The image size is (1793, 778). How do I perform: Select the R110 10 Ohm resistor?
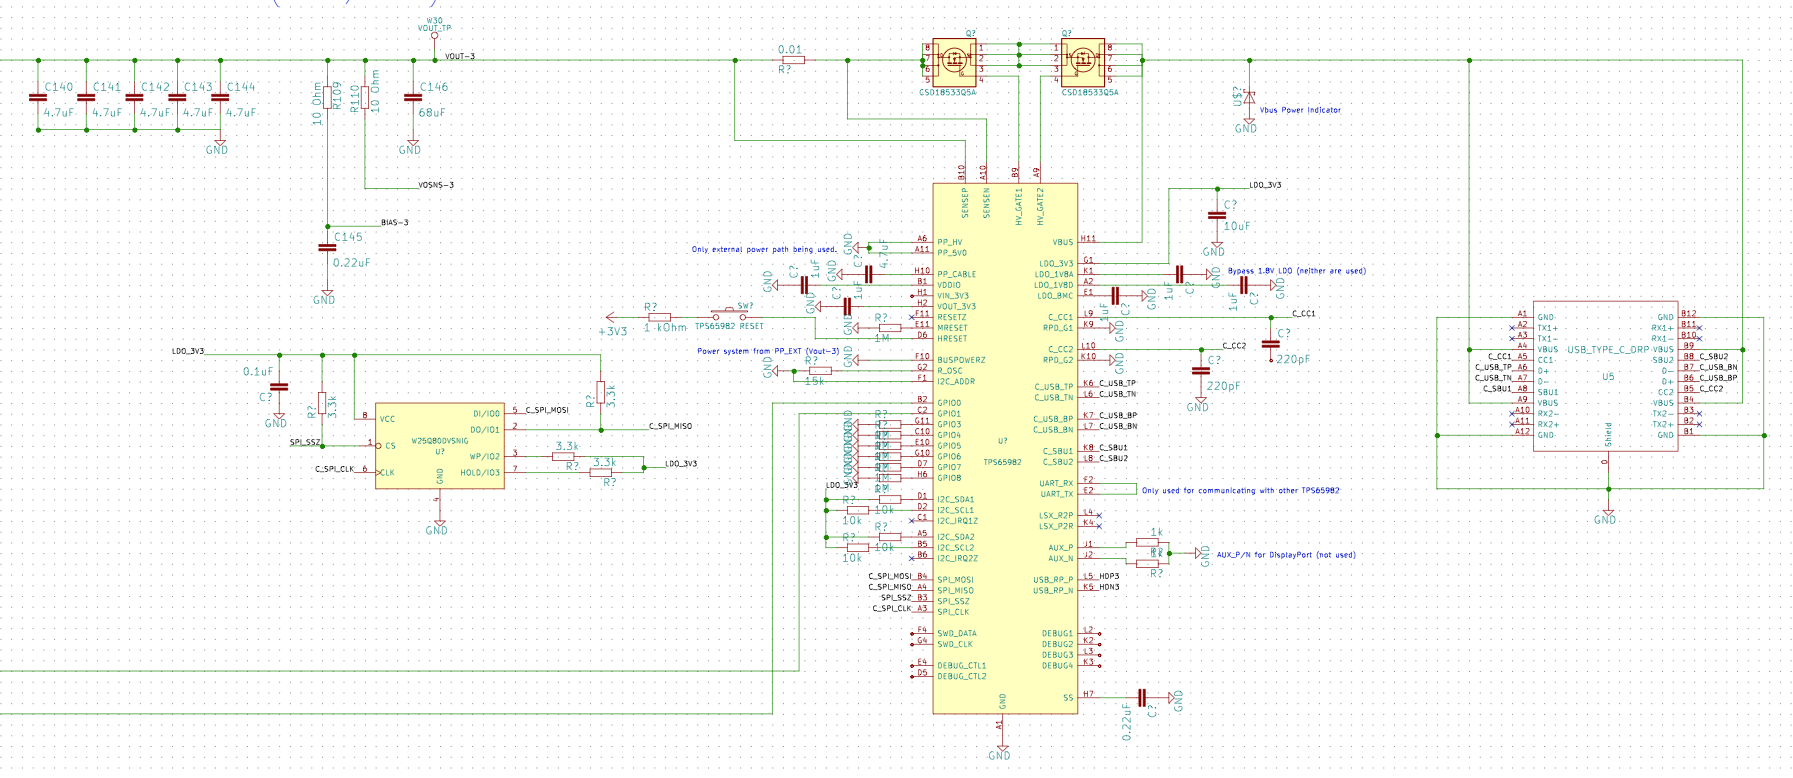[365, 97]
